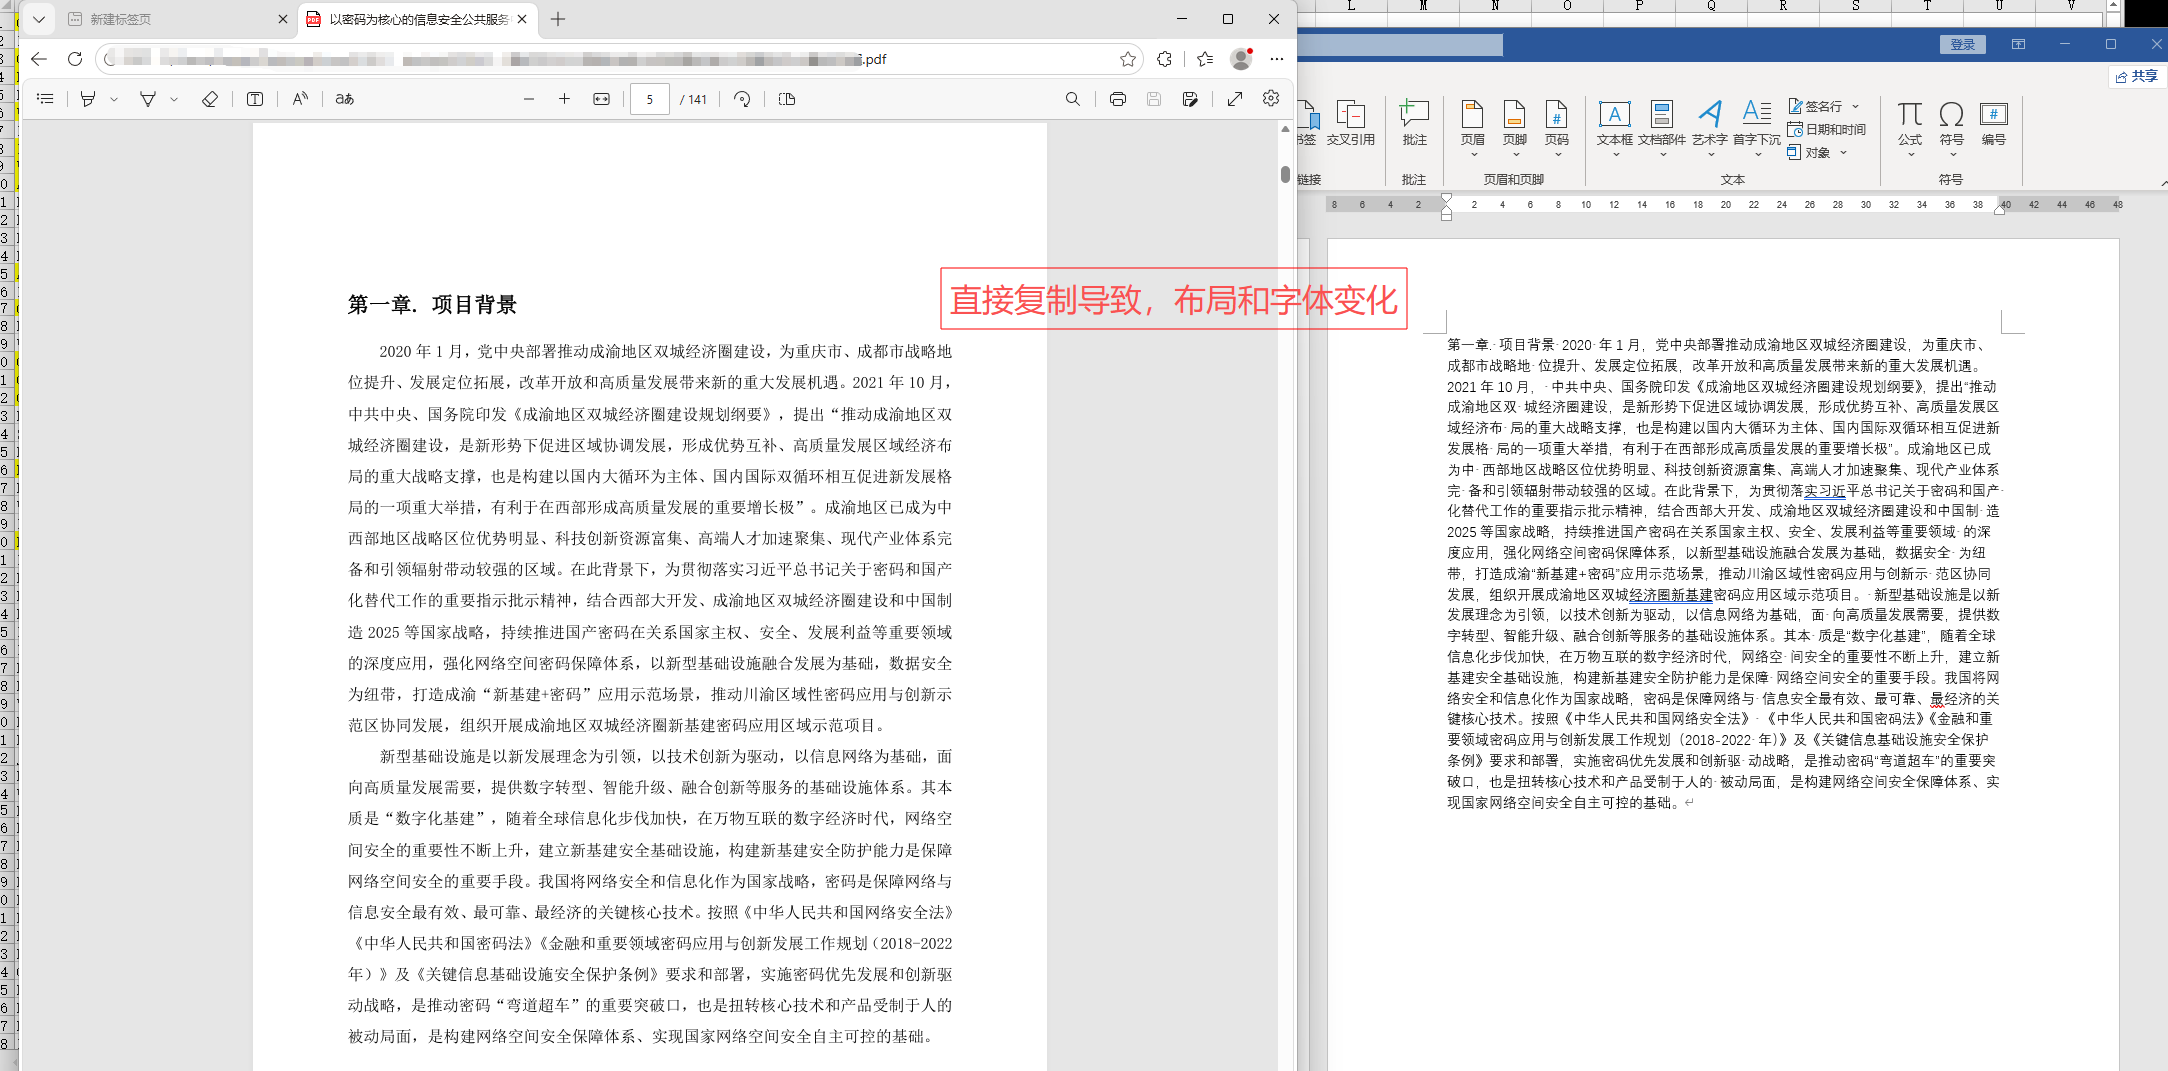
Task: Start read aloud in PDF toolbar
Action: [300, 99]
